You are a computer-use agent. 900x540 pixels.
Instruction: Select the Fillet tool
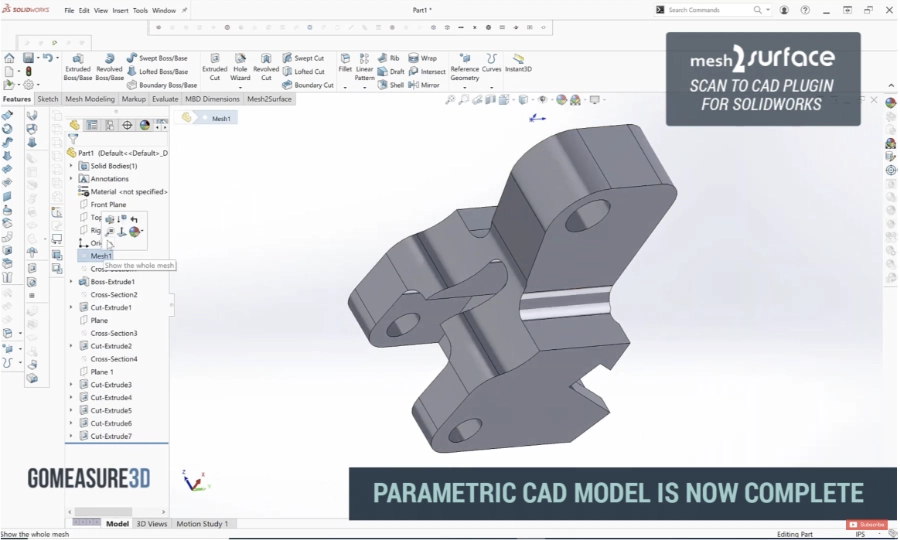[x=345, y=64]
